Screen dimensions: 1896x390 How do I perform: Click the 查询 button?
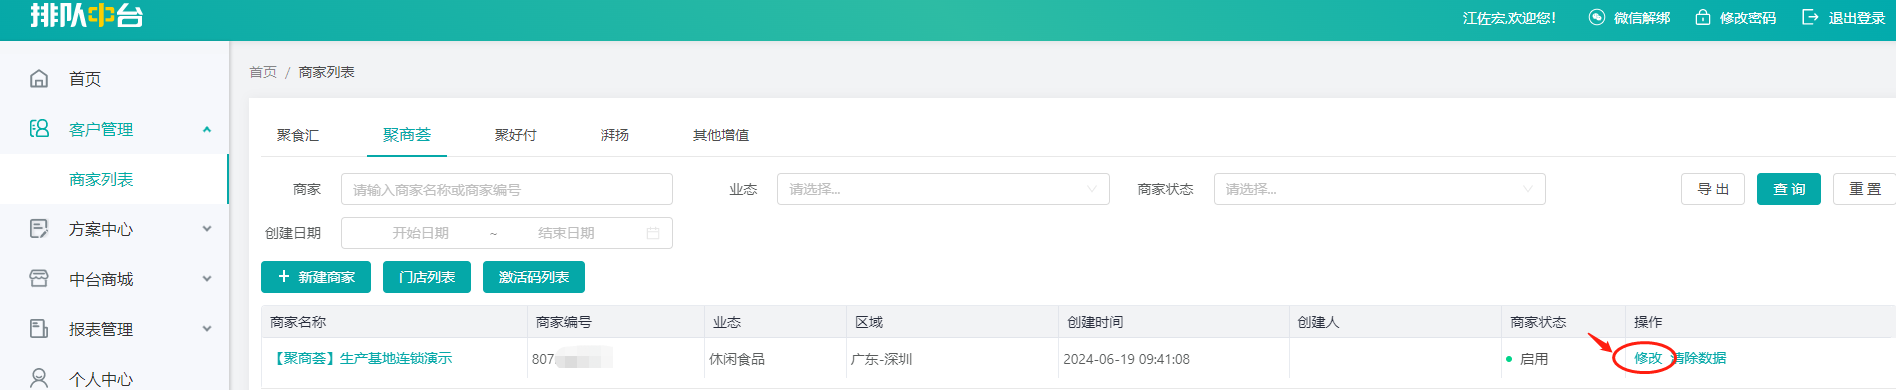[1789, 189]
